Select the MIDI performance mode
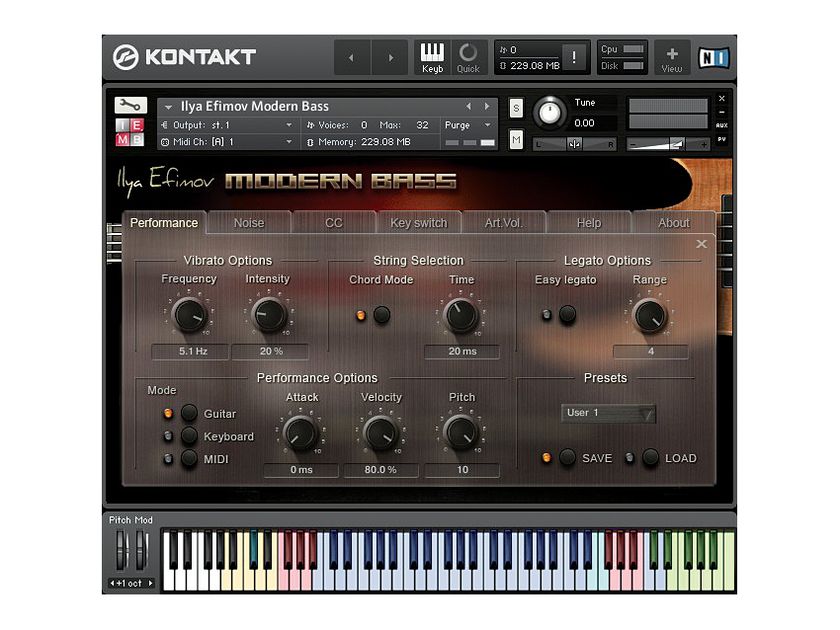The image size is (840, 630). pyautogui.click(x=191, y=460)
